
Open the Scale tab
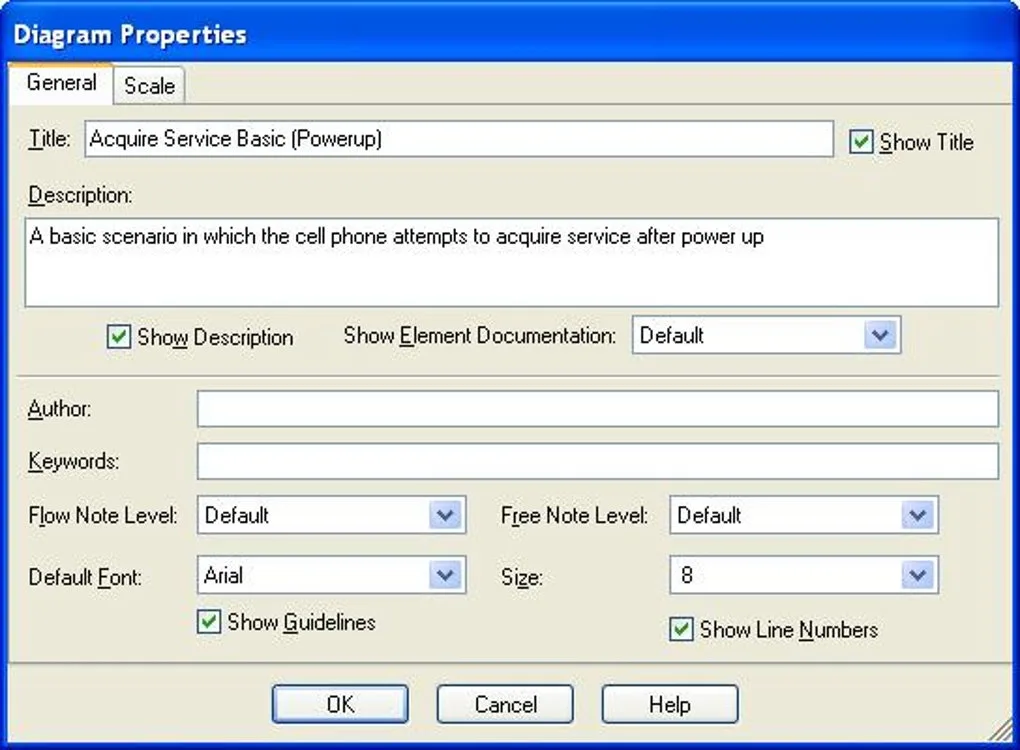(x=149, y=86)
